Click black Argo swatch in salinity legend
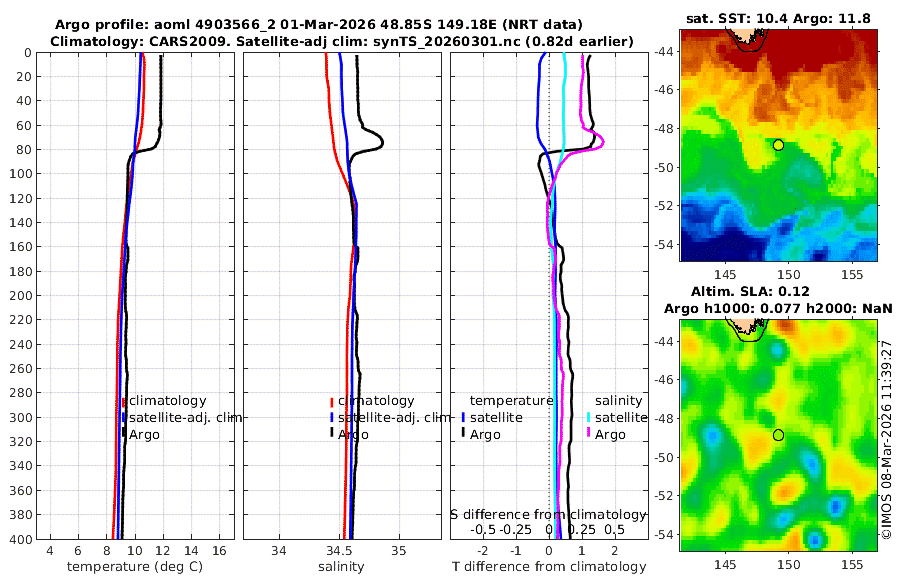The width and height of the screenshot is (900, 580). pyautogui.click(x=332, y=434)
